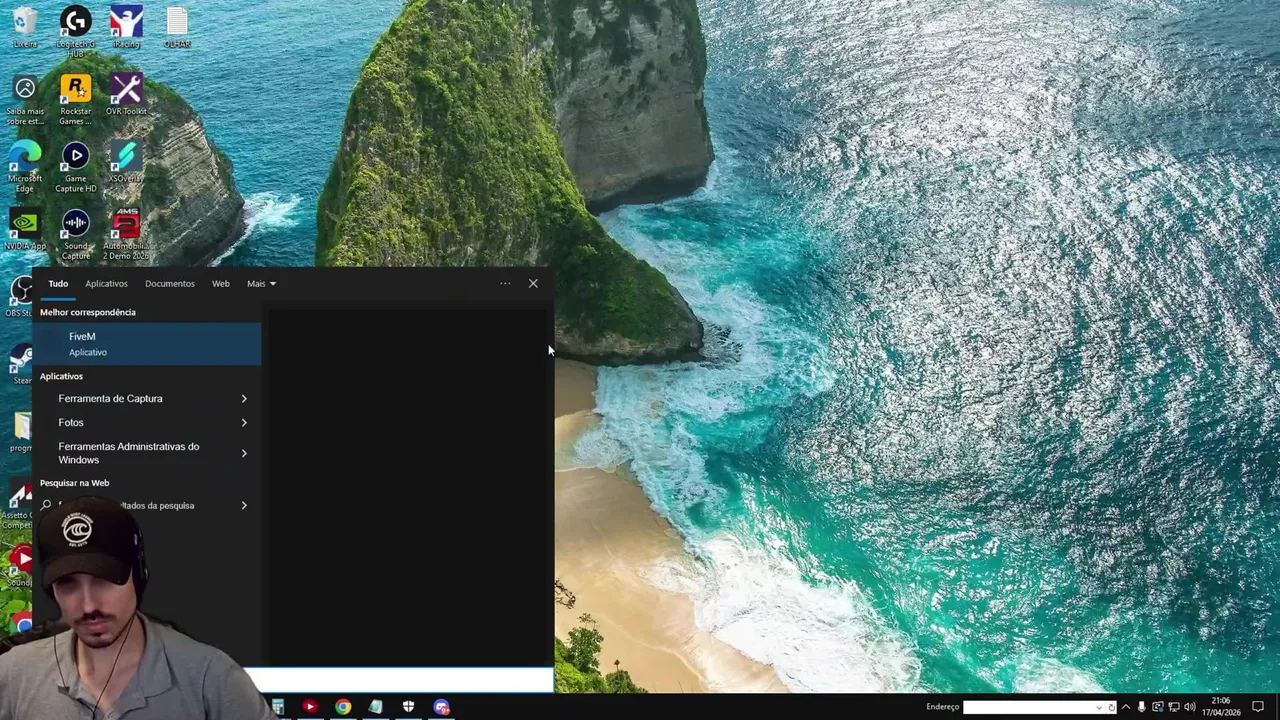Open the Discord icon in the taskbar

pyautogui.click(x=441, y=707)
